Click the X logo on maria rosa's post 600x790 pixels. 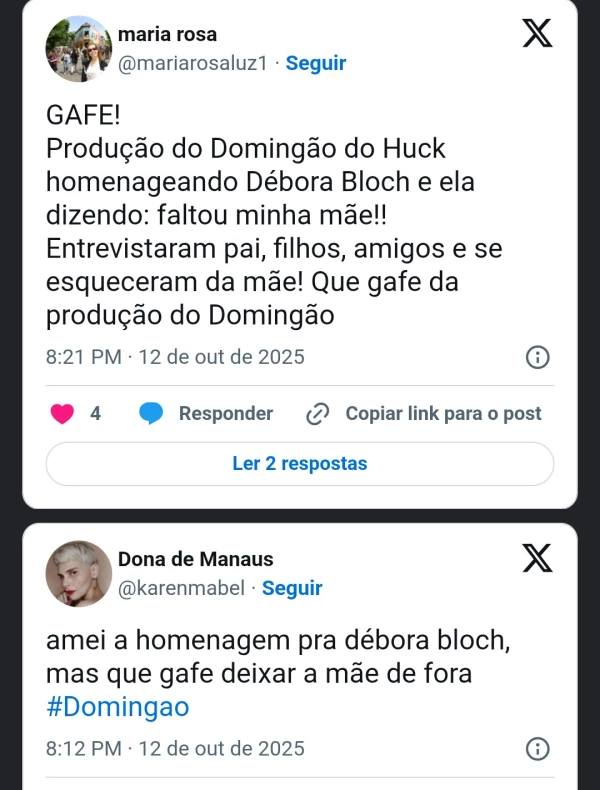point(537,35)
